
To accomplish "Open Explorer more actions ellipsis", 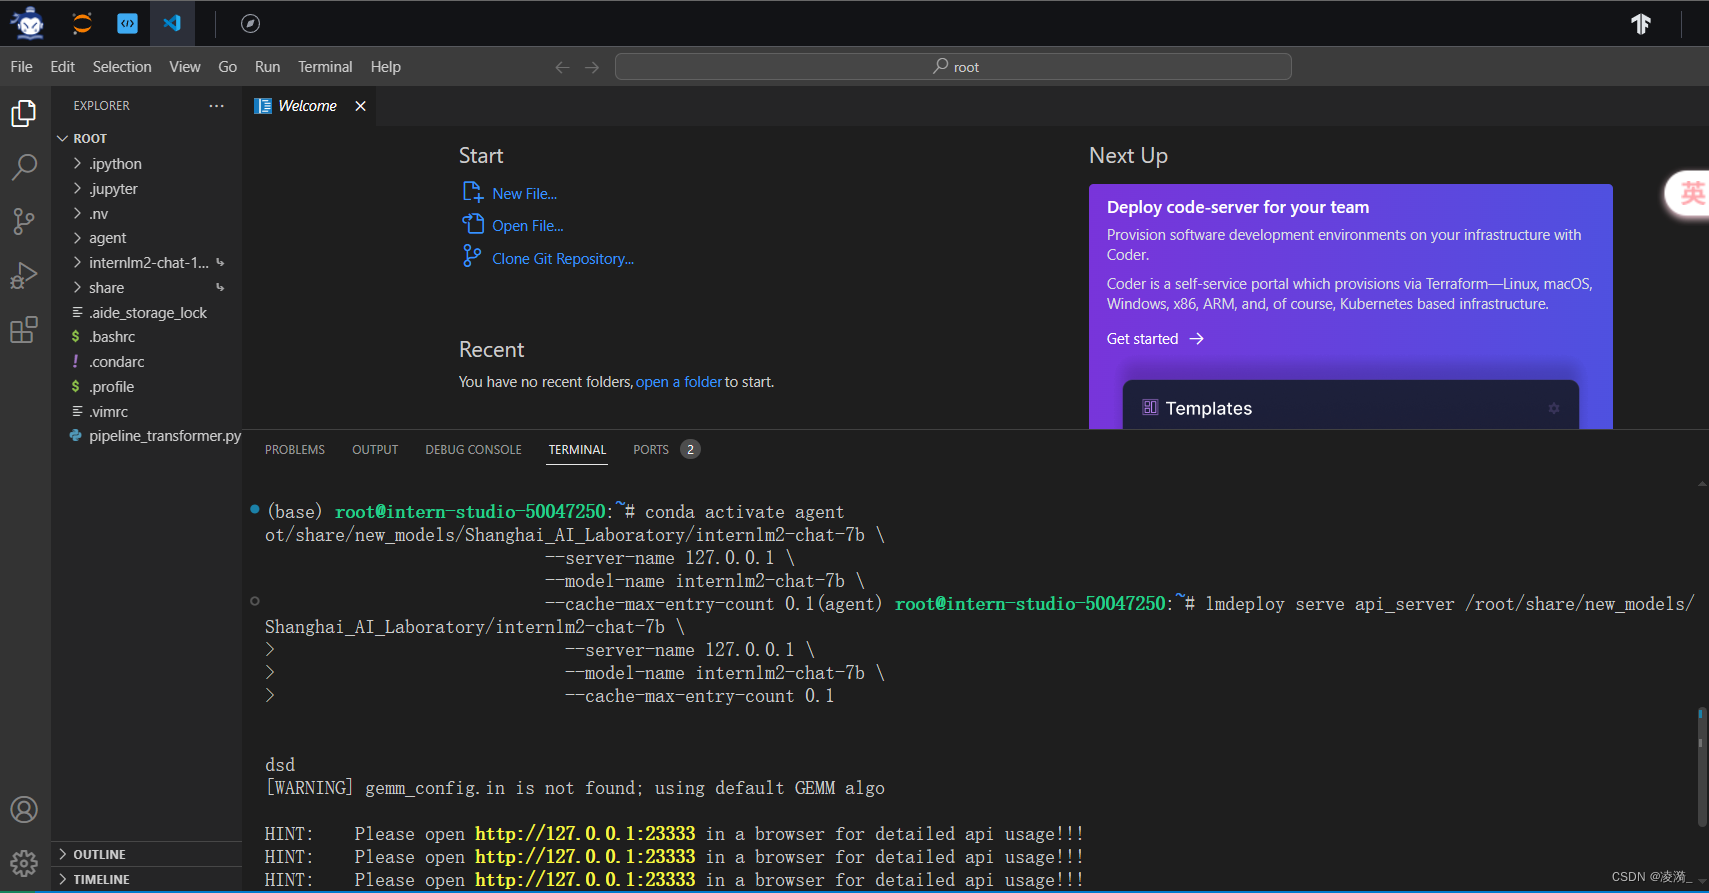I will (x=217, y=105).
